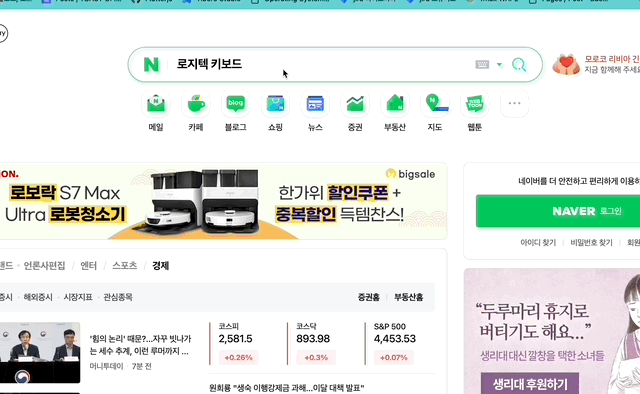
Task: Click the green magnifier search icon
Action: pyautogui.click(x=519, y=65)
